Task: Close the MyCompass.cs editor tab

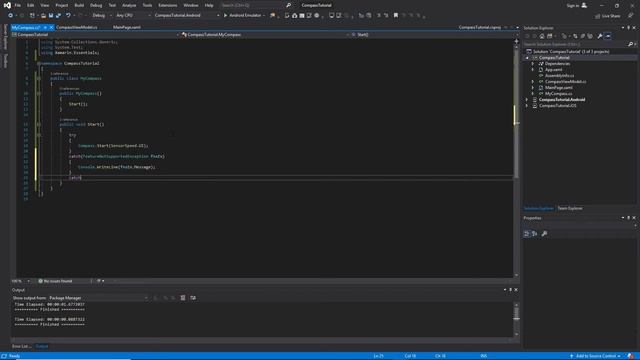Action: [51, 27]
